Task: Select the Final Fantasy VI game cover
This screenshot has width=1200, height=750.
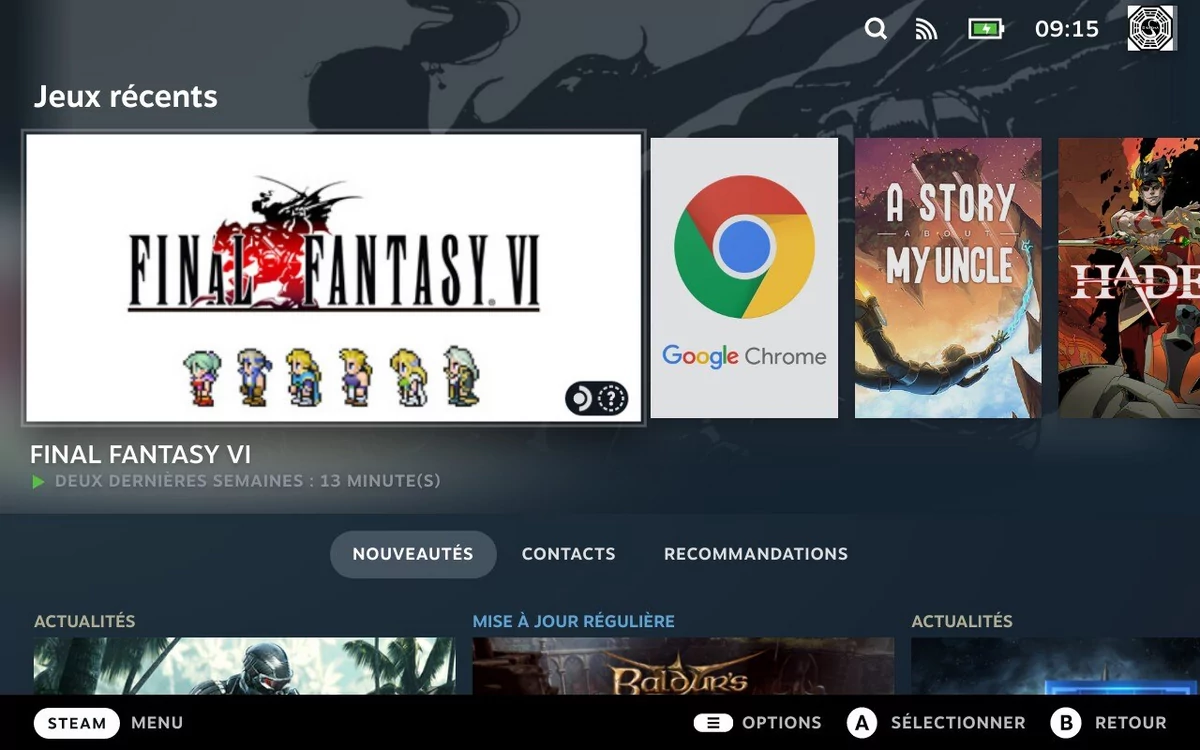Action: 334,278
